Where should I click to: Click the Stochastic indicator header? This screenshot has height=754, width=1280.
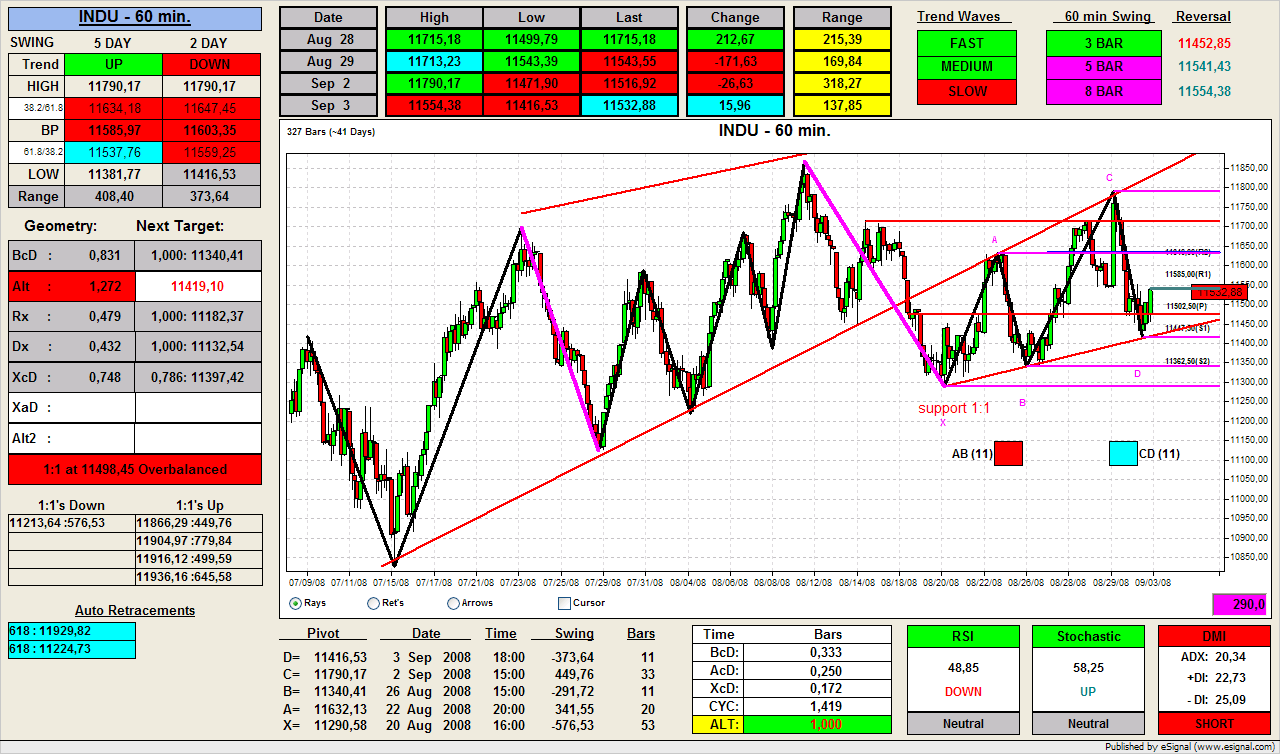(x=1088, y=636)
